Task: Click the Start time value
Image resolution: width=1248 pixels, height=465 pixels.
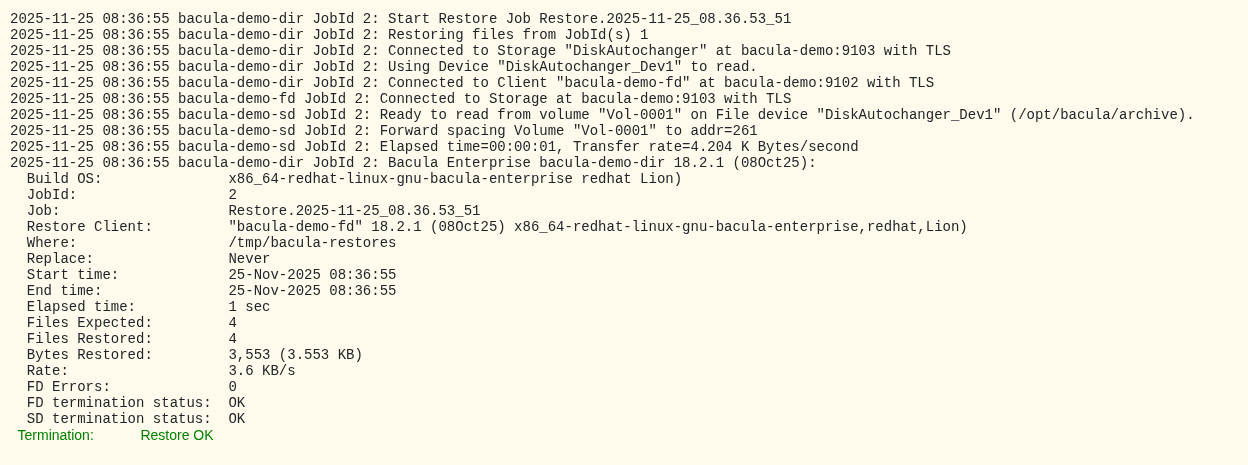Action: (x=312, y=275)
